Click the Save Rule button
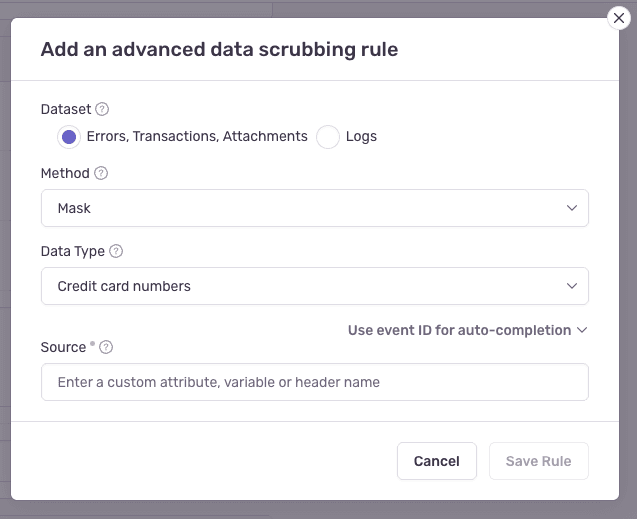 pos(538,461)
